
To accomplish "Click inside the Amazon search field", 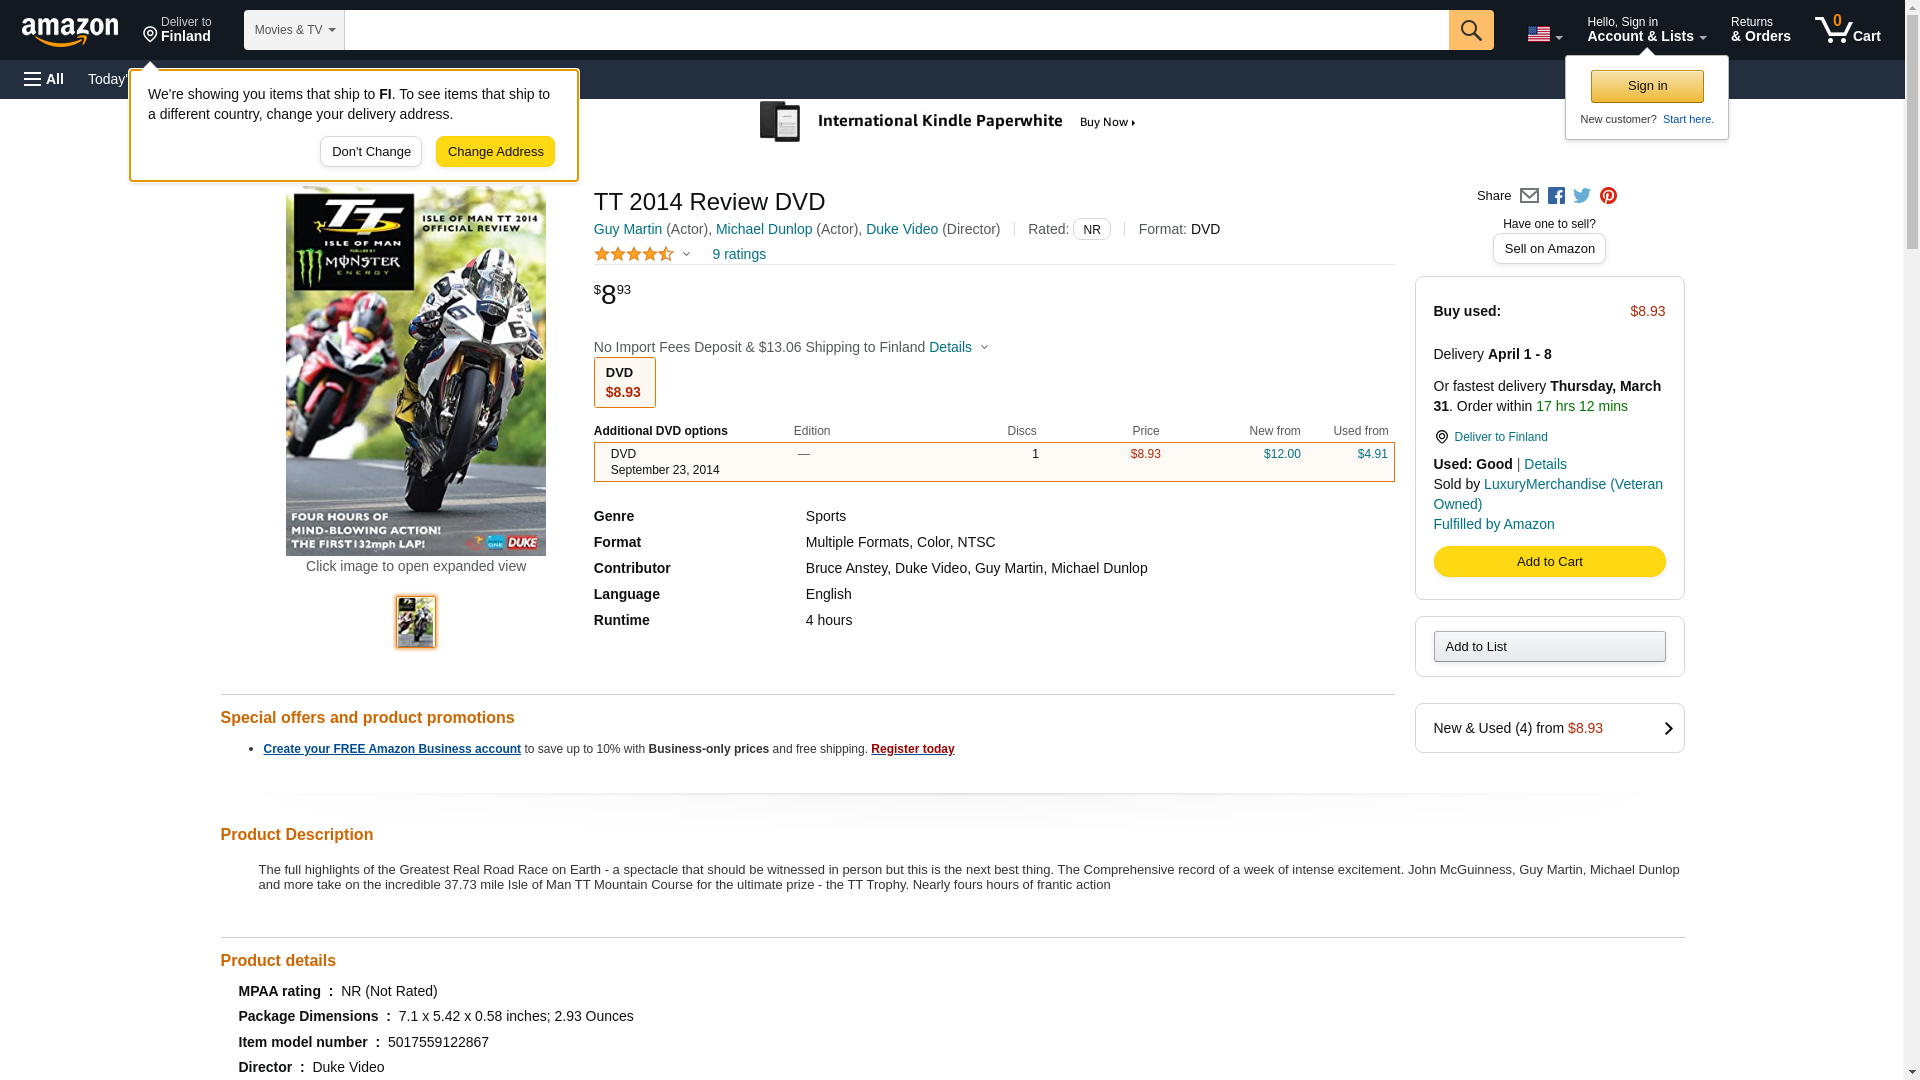I will (x=896, y=30).
